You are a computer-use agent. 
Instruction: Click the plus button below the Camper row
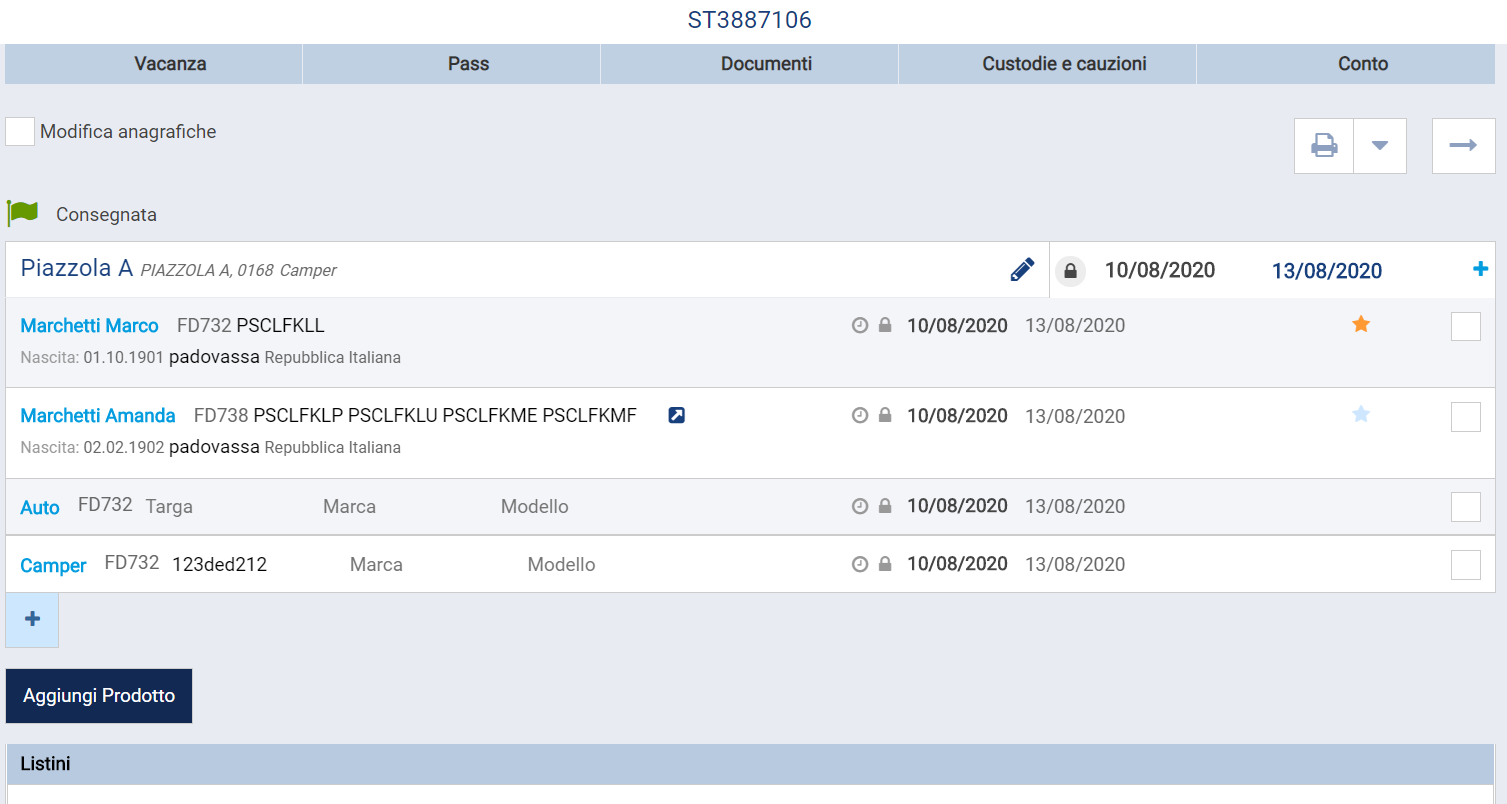(32, 620)
